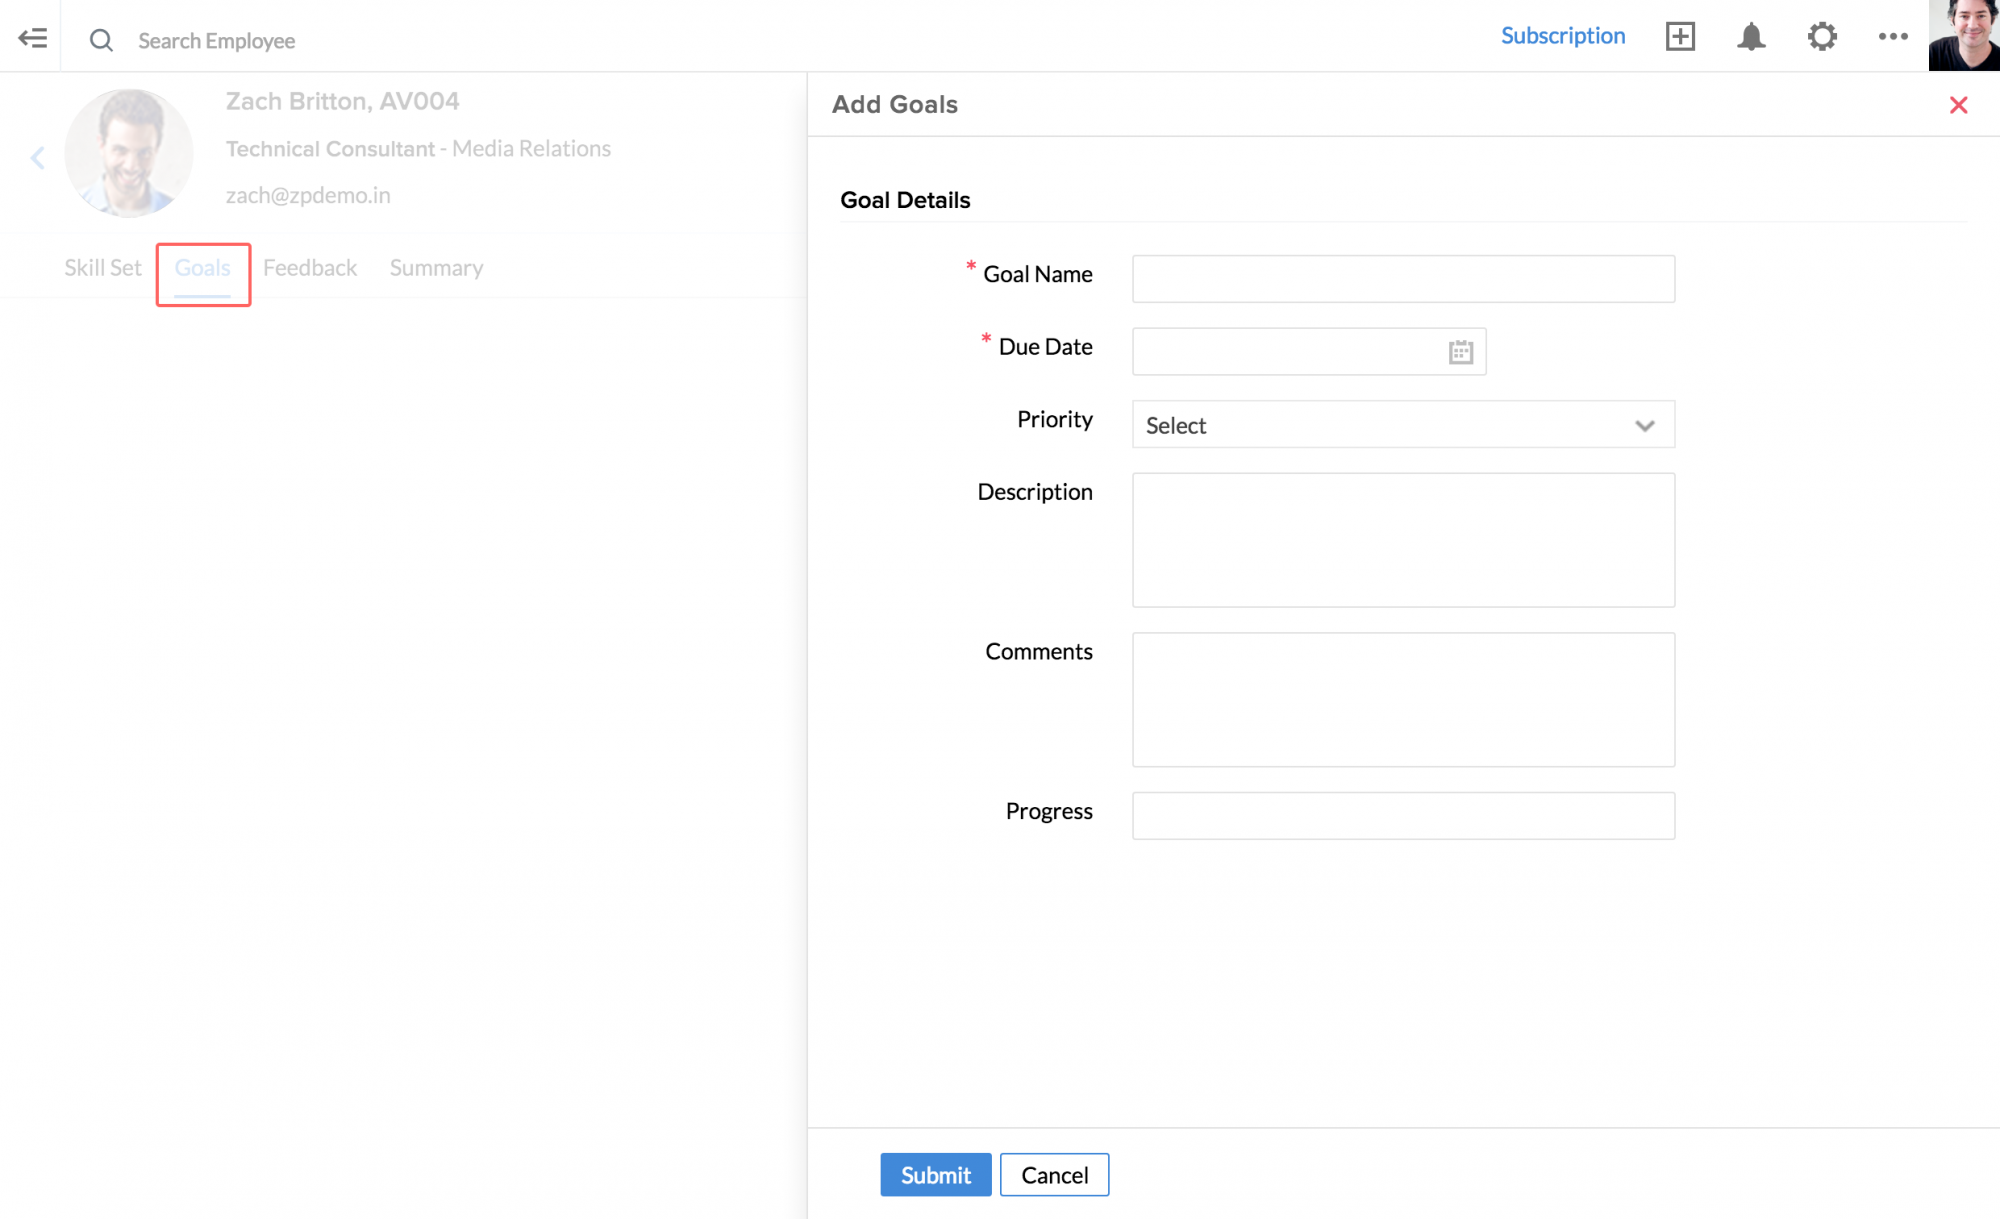Screen dimensions: 2000x1219
Task: Open the Subscription link
Action: [x=1563, y=36]
